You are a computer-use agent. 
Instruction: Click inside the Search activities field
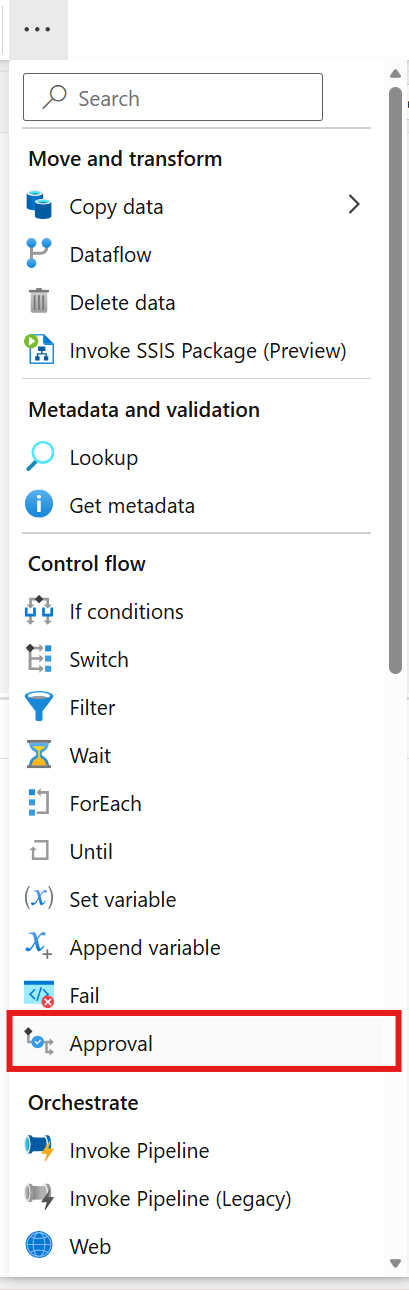tap(173, 98)
